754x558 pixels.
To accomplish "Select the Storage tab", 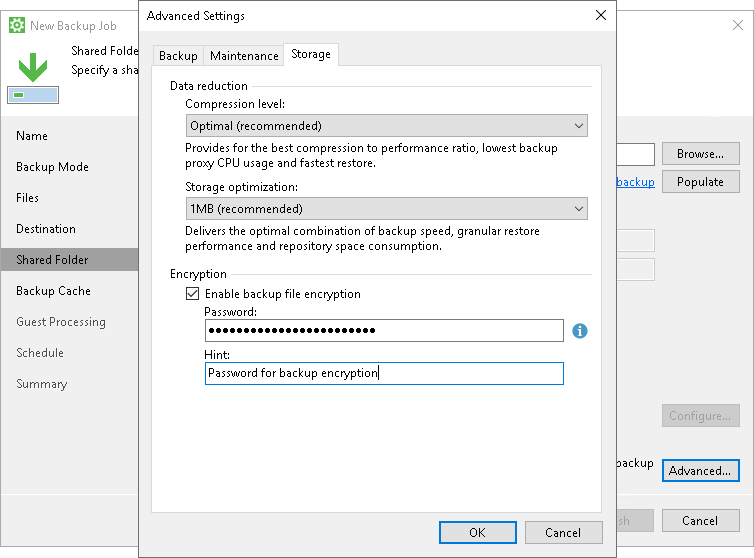I will 311,54.
